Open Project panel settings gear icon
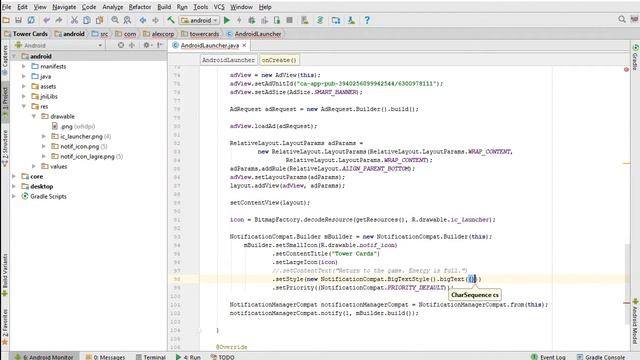The image size is (640, 360). point(147,45)
